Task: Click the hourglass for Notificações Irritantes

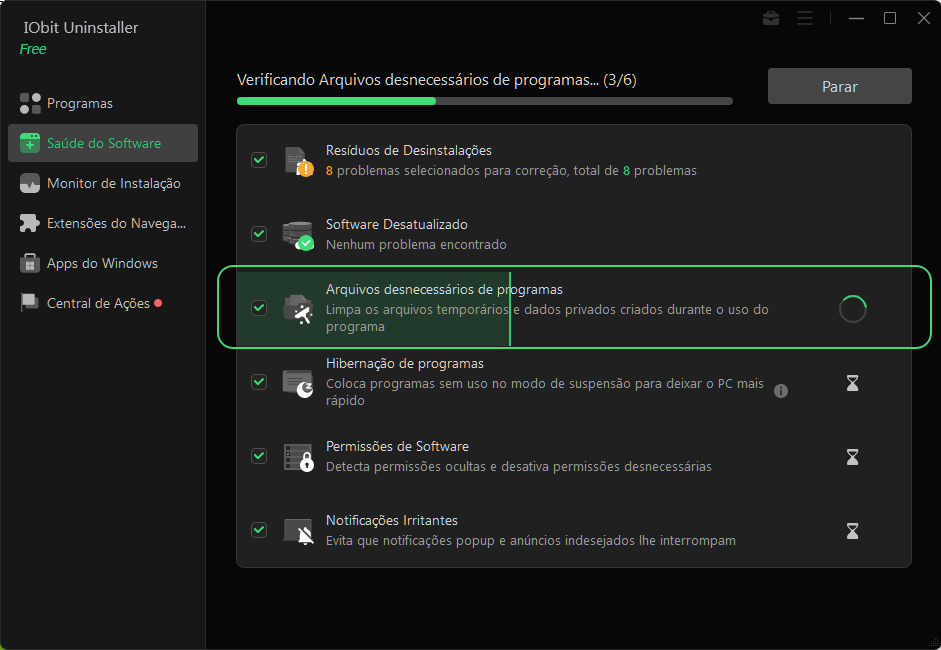Action: pyautogui.click(x=852, y=531)
